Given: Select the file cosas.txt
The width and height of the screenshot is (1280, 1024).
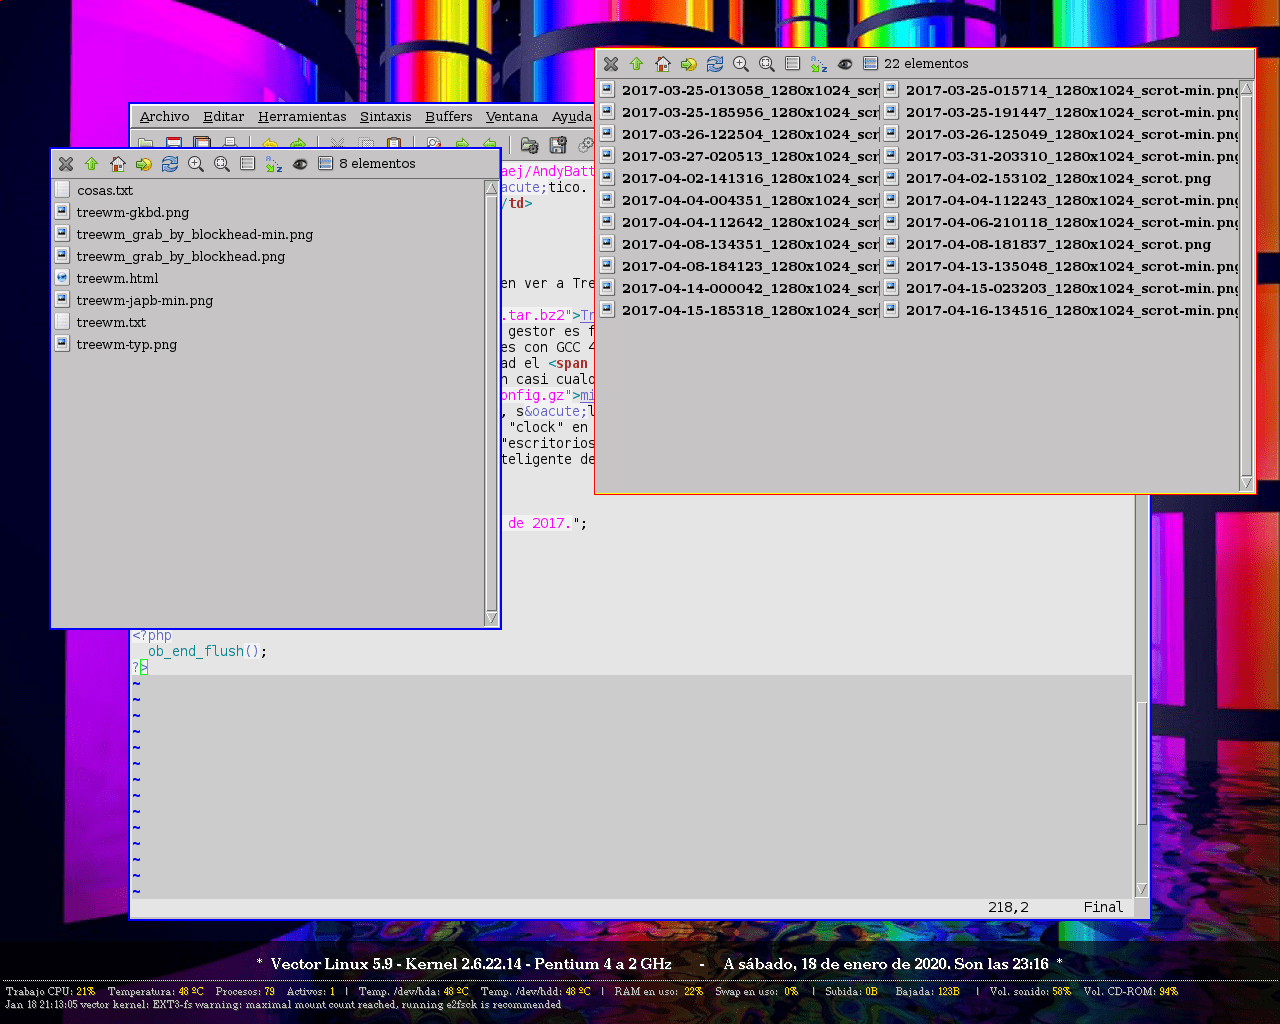Looking at the screenshot, I should tap(94, 190).
